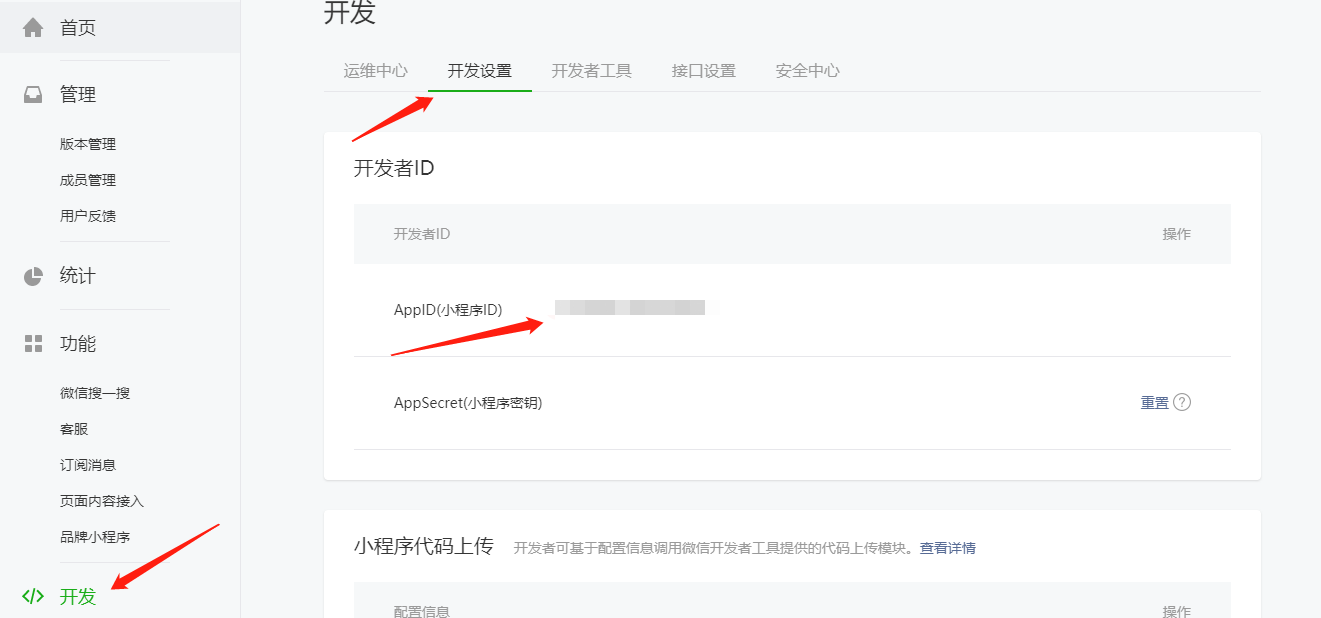Switch to 开发者工具 tab

(x=591, y=70)
